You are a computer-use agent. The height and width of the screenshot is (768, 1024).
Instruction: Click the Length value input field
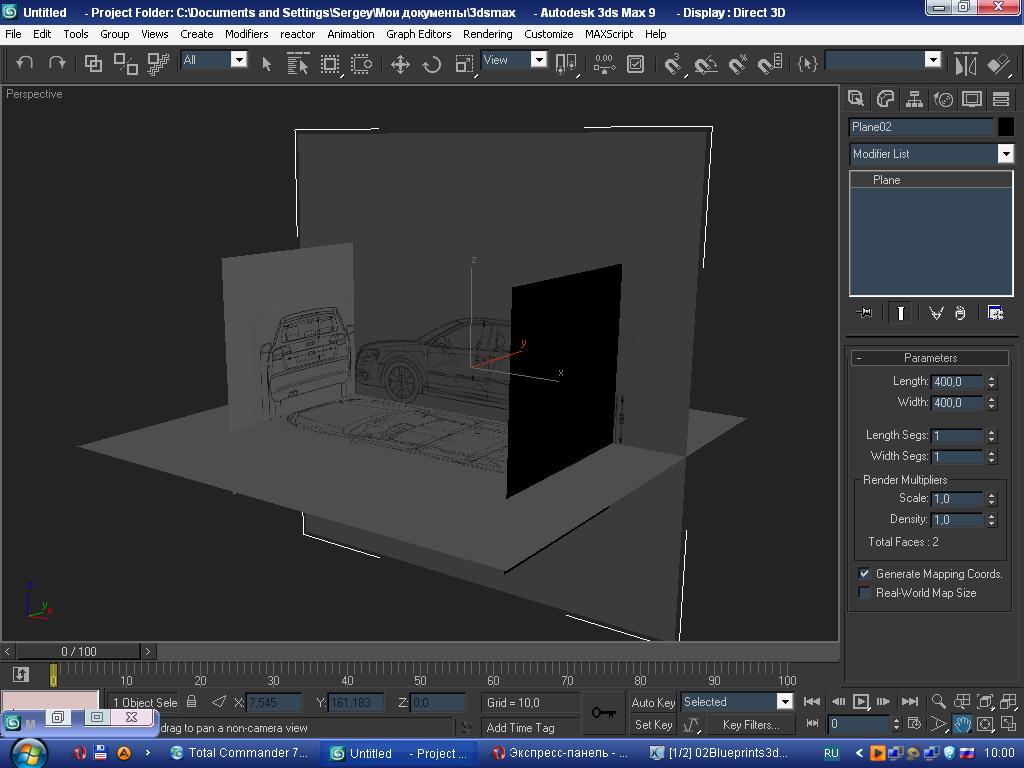tap(956, 382)
